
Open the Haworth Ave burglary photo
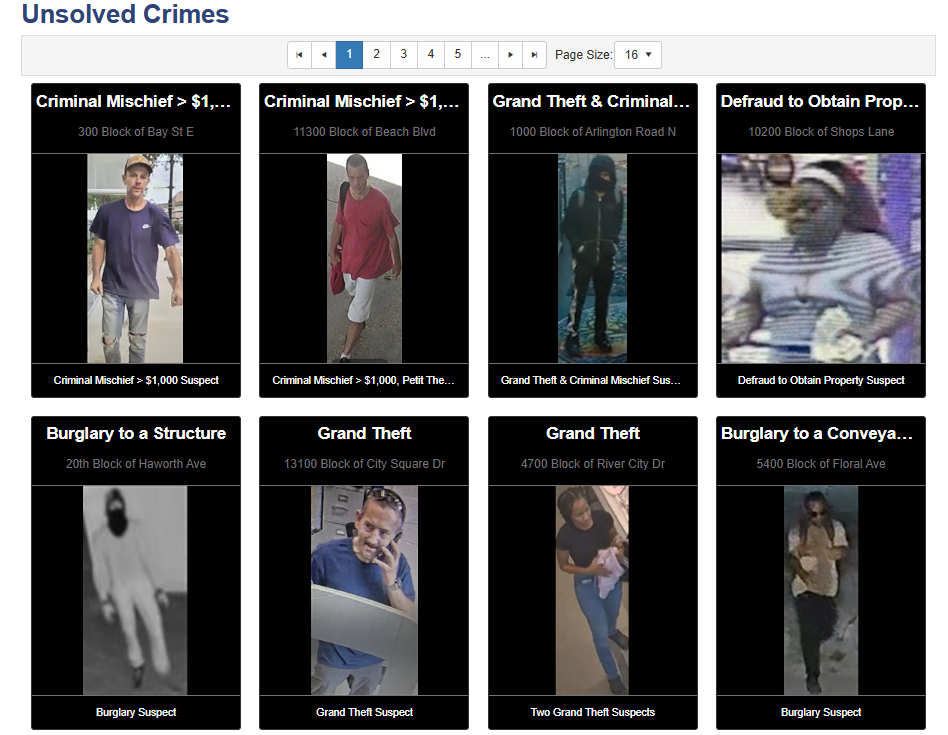pyautogui.click(x=136, y=590)
